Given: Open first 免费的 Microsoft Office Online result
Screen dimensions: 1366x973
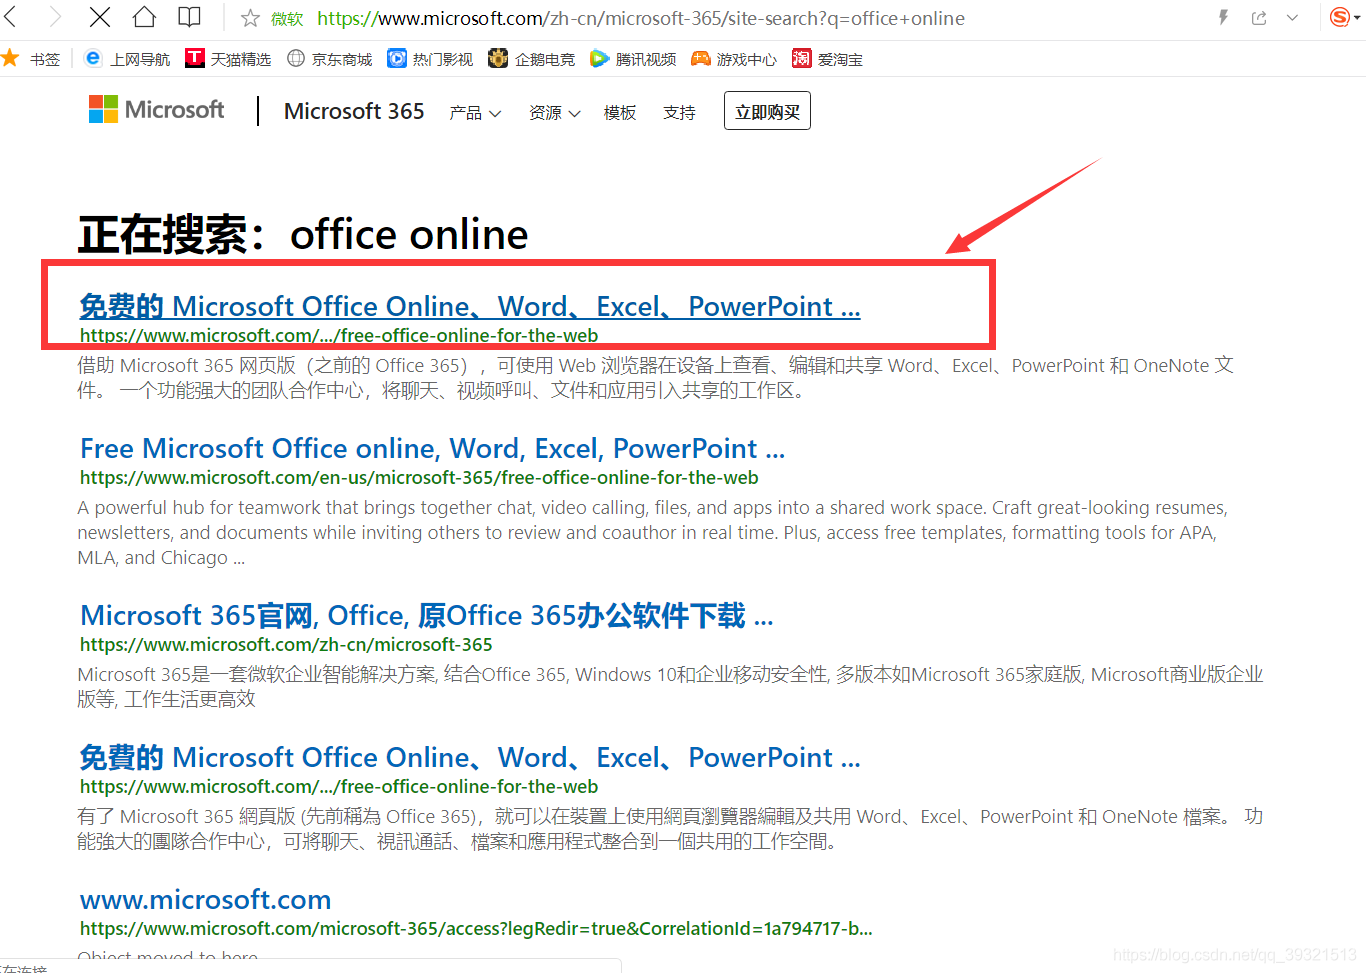Looking at the screenshot, I should (x=470, y=306).
